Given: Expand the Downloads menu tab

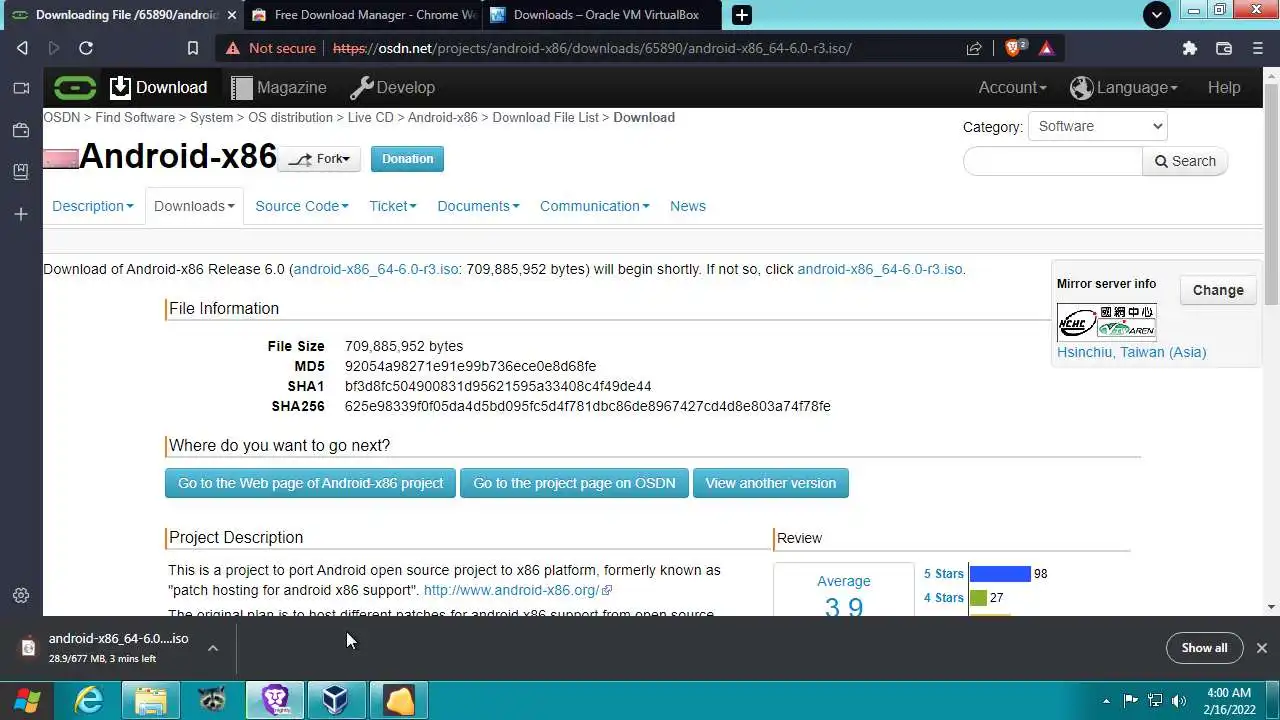Looking at the screenshot, I should (194, 206).
